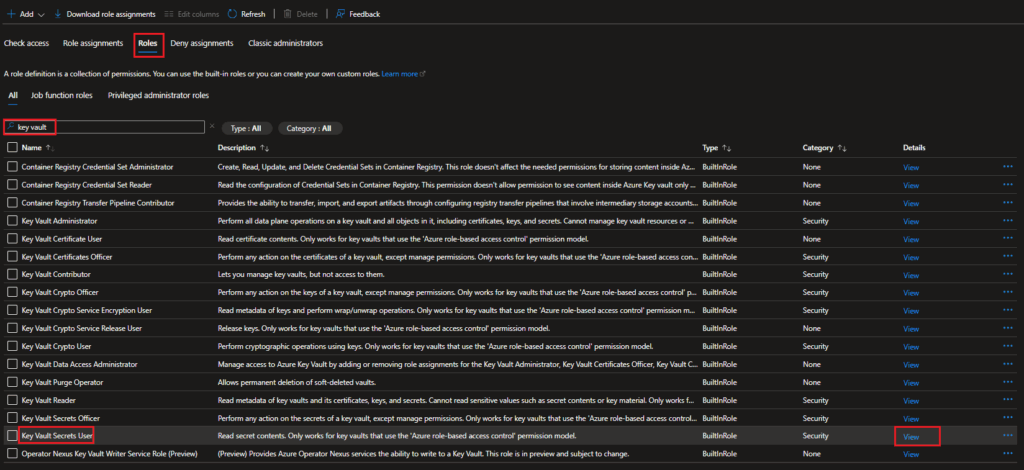Open more options for Container Registry Transfer Pipeline Contributor
1024x470 pixels.
[1008, 202]
